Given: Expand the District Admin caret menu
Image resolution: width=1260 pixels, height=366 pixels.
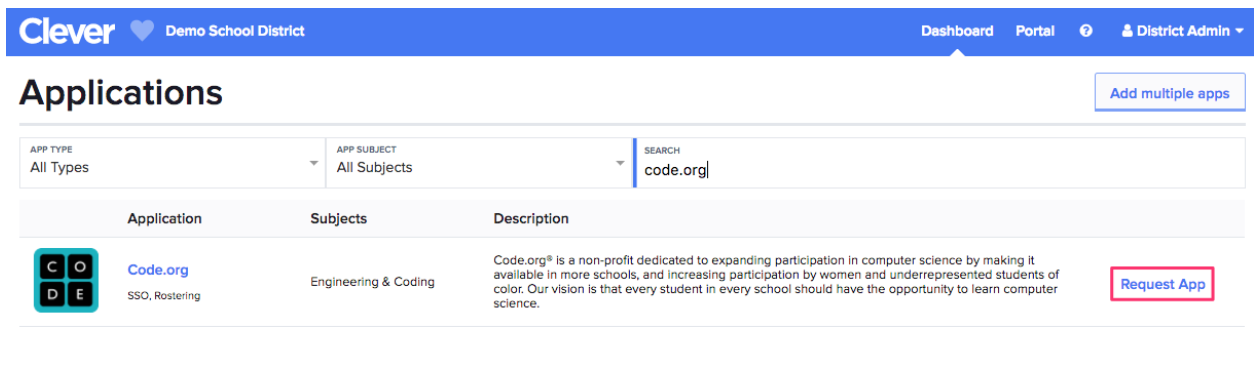Looking at the screenshot, I should [x=1240, y=32].
